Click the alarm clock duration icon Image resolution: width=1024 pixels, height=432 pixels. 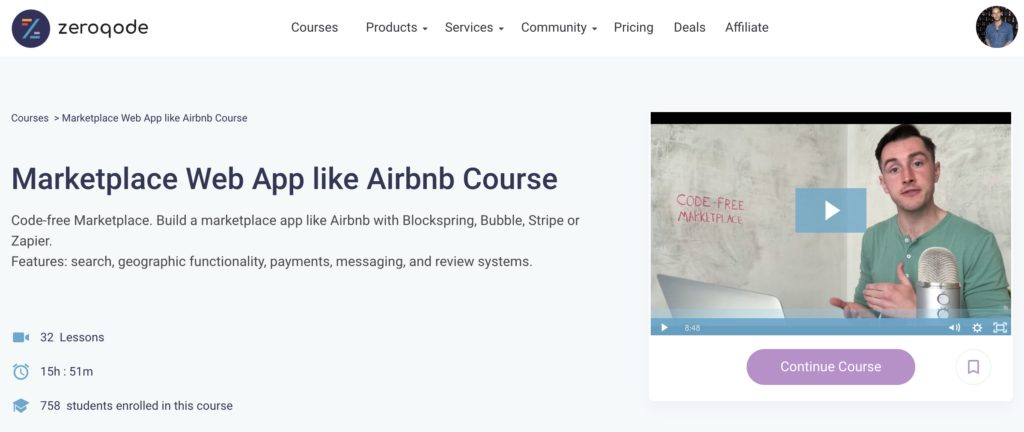[x=21, y=371]
